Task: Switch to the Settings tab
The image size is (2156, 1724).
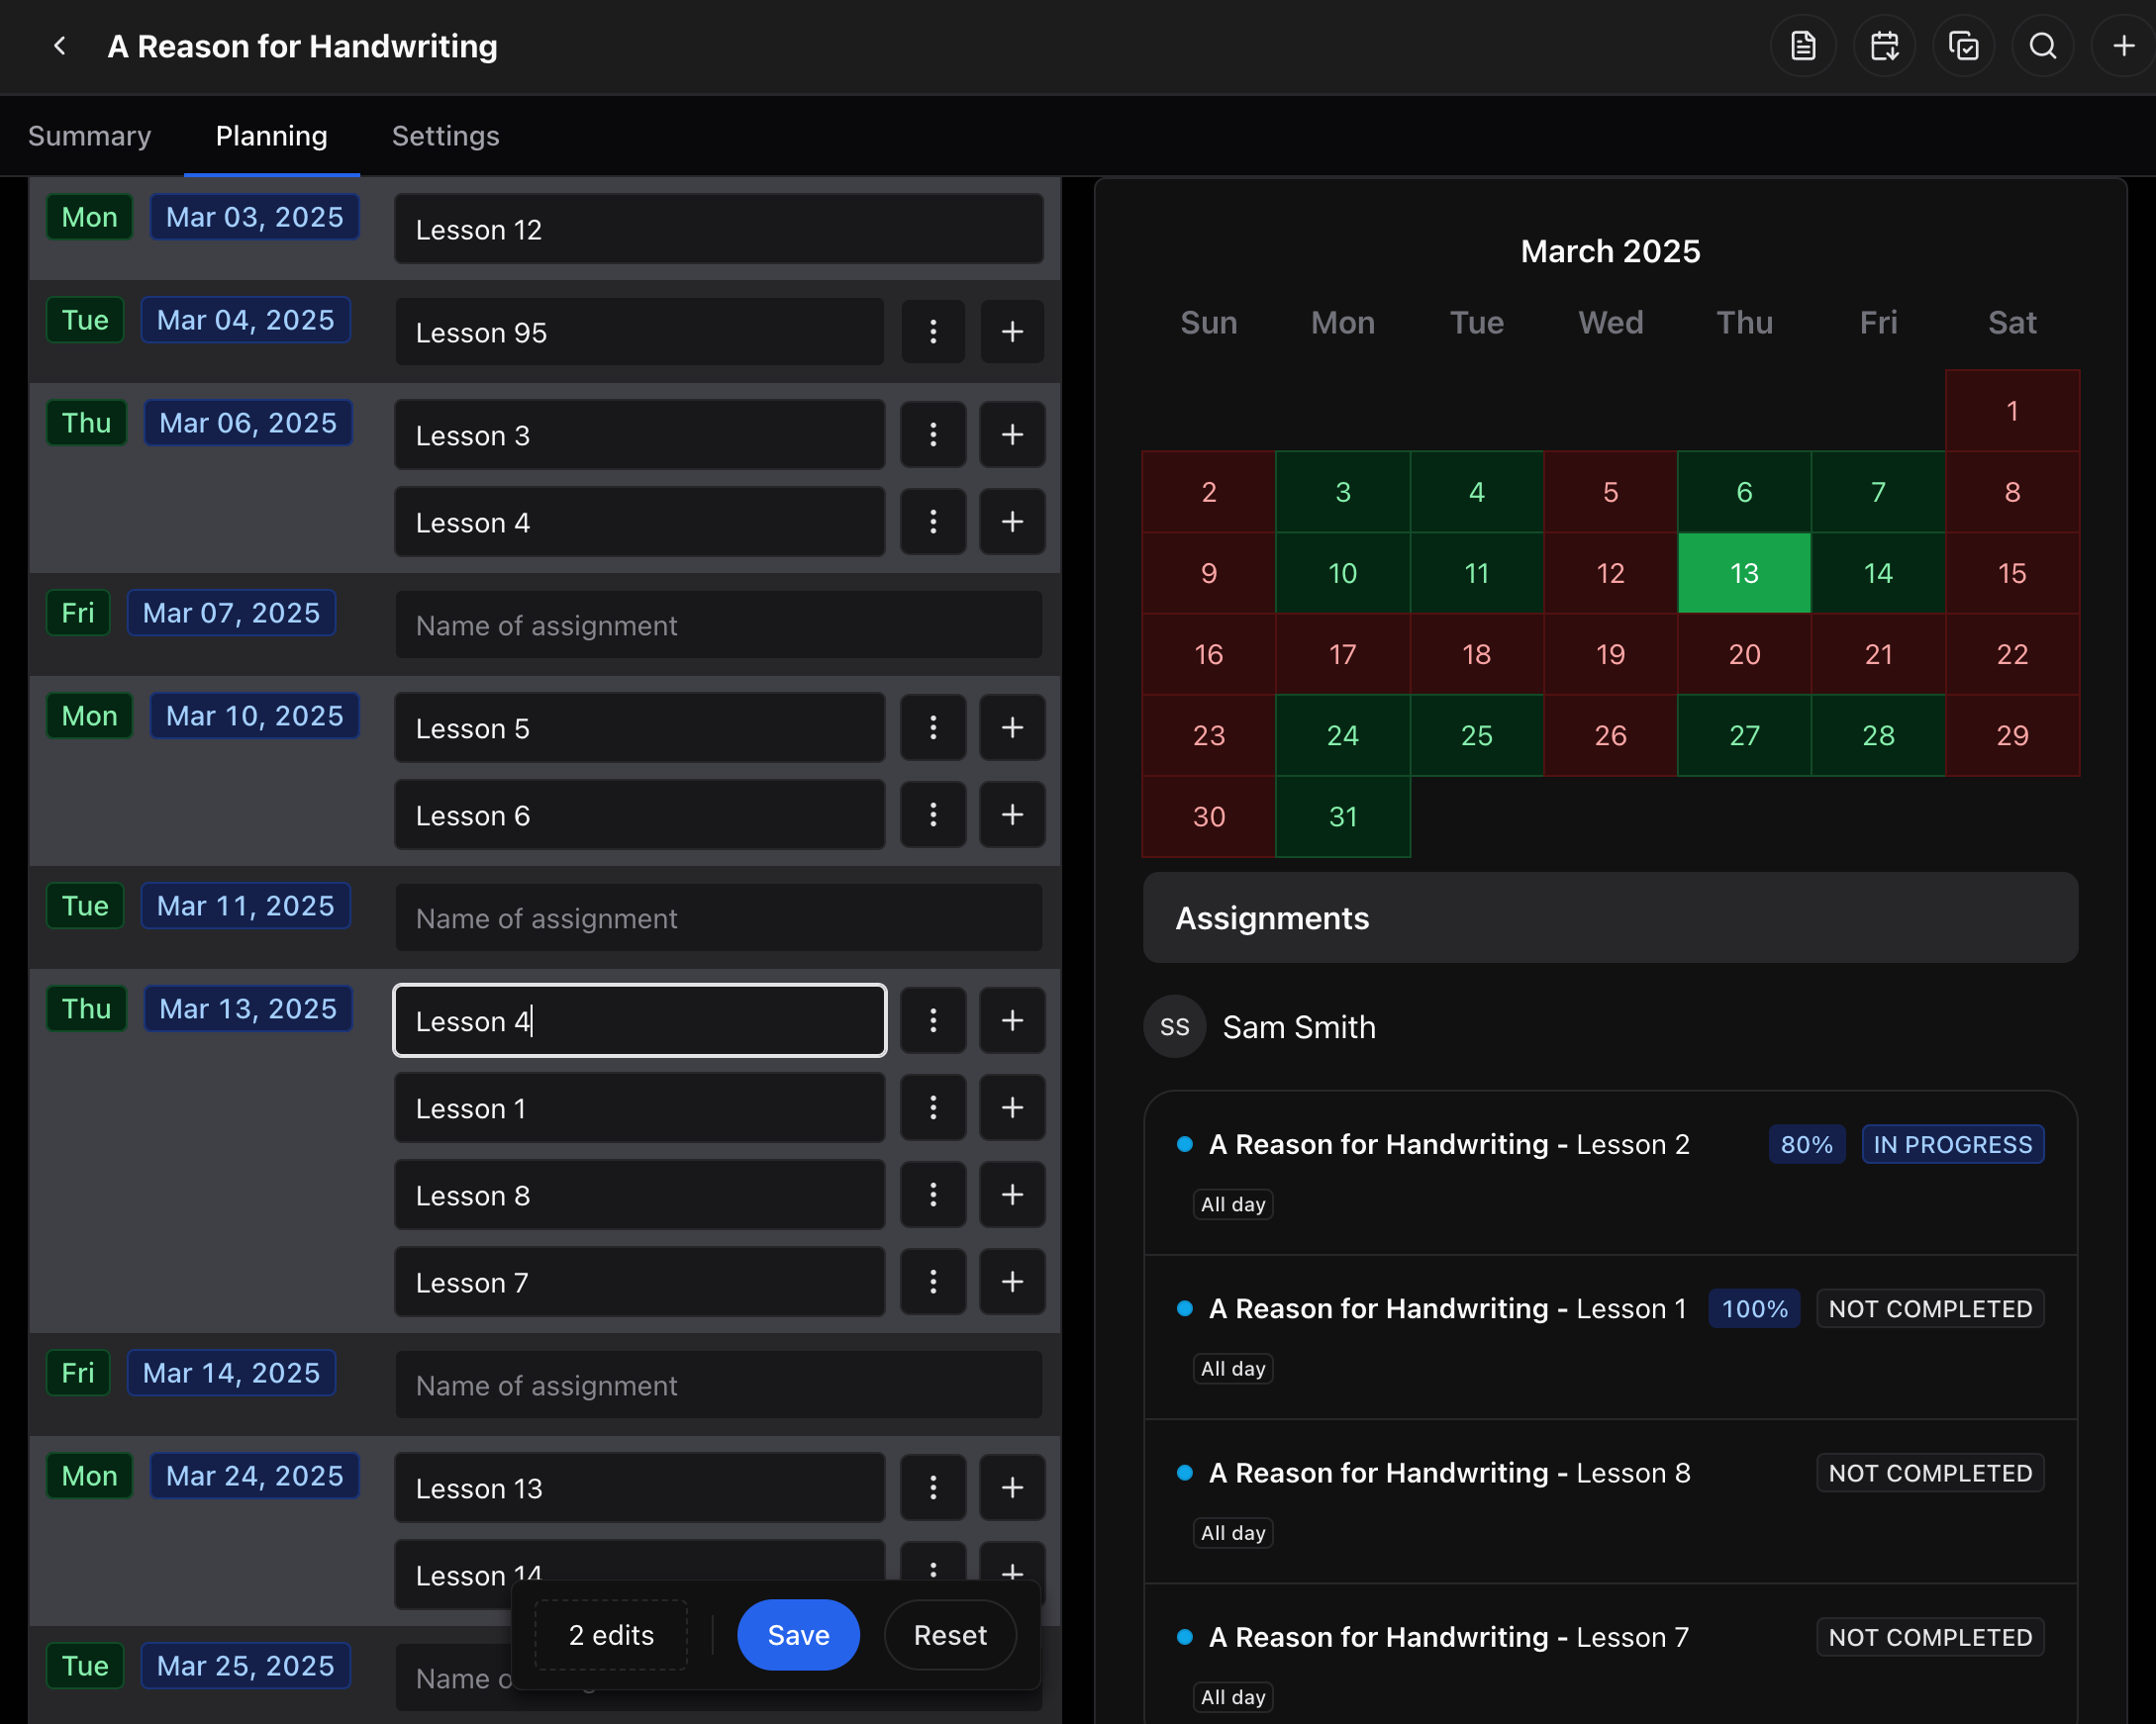Action: click(x=445, y=136)
